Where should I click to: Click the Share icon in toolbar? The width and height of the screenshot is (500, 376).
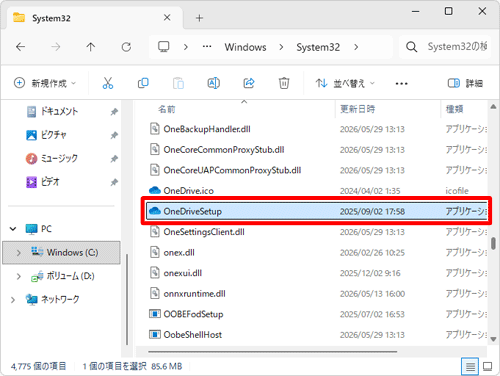pyautogui.click(x=249, y=83)
